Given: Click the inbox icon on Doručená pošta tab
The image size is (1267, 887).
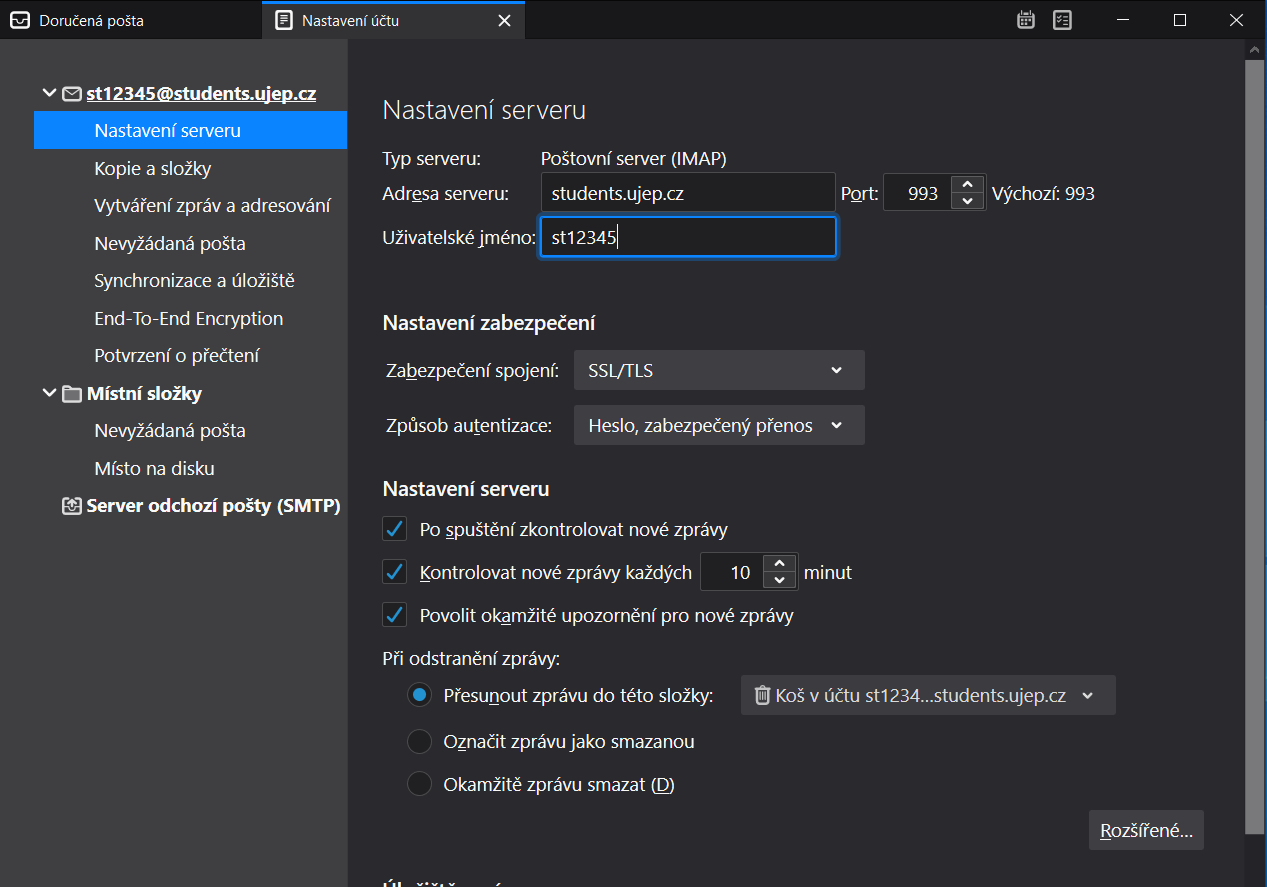Looking at the screenshot, I should [20, 20].
